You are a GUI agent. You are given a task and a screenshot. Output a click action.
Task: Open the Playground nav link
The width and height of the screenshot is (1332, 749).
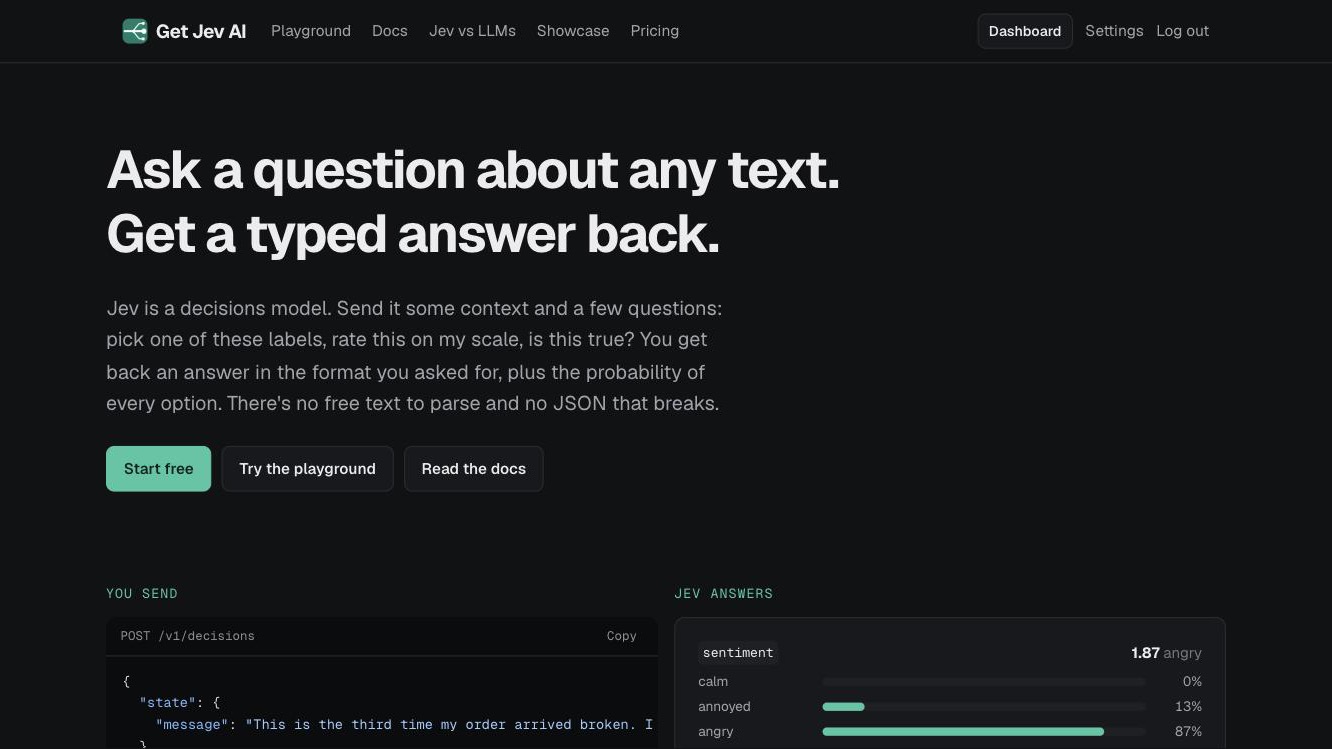[x=311, y=31]
